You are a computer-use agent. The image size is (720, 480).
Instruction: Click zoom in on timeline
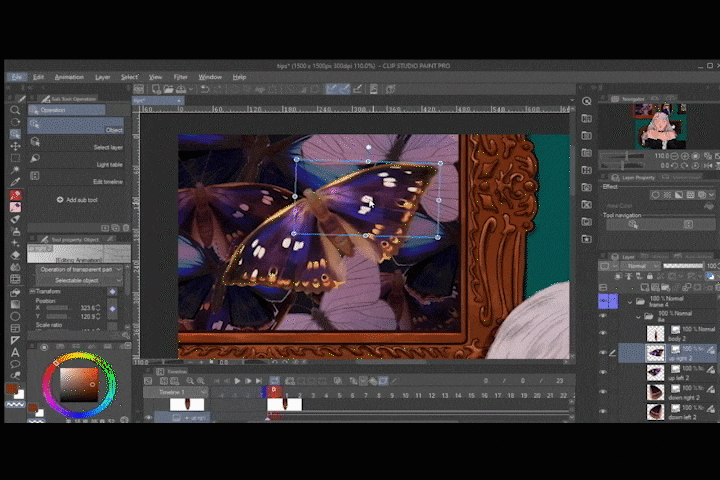tap(201, 381)
